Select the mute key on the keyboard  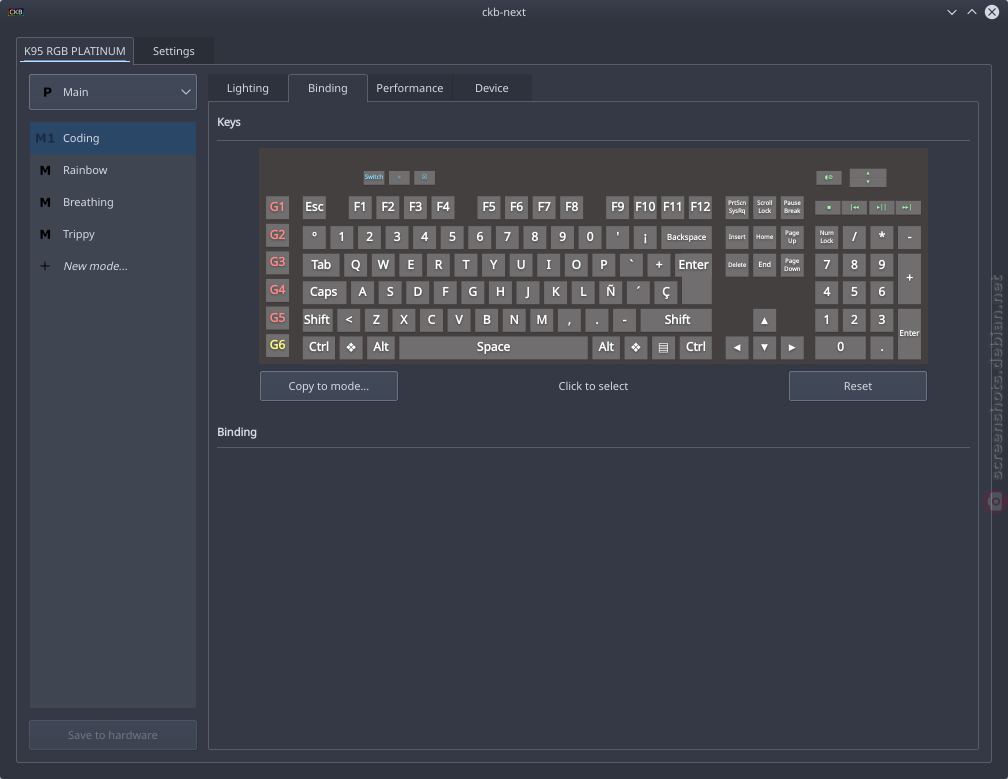[829, 177]
